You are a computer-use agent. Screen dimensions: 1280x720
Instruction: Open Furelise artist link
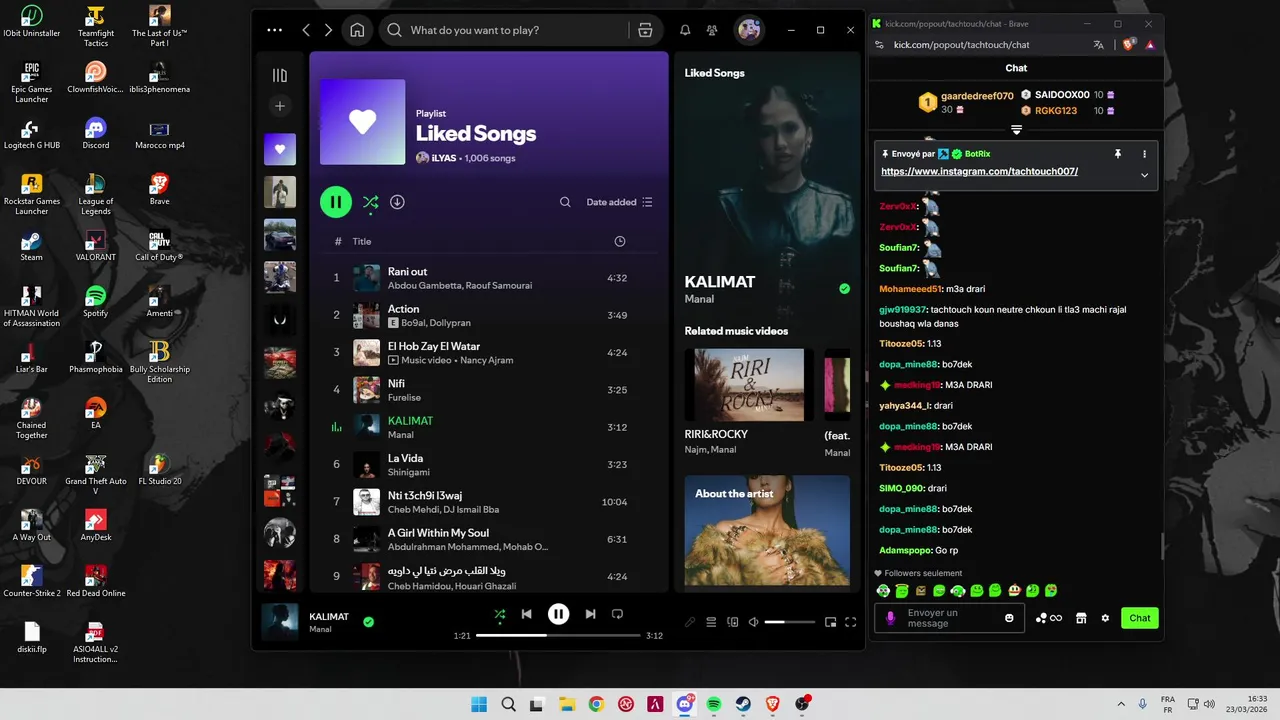(x=404, y=397)
